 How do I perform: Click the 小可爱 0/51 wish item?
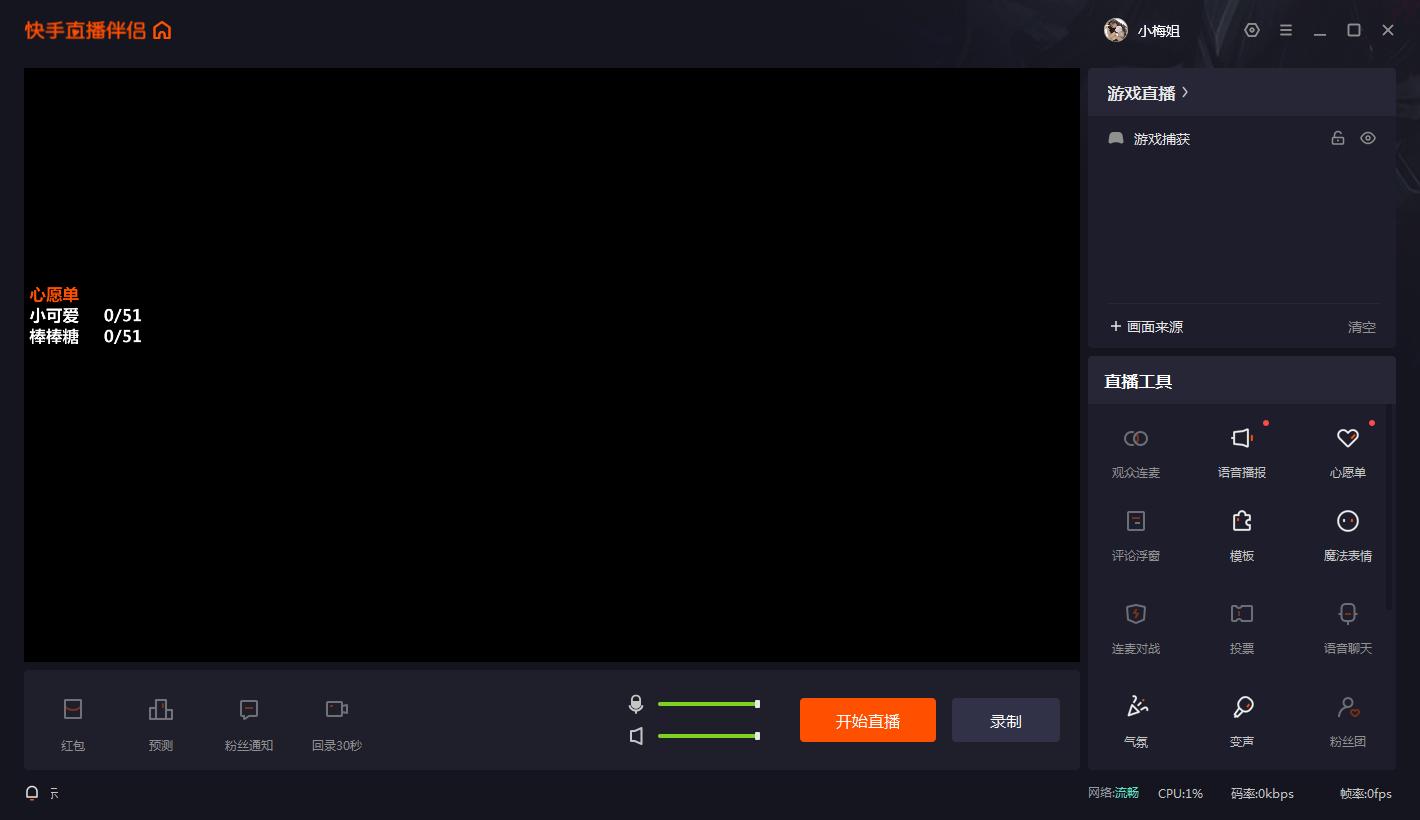[86, 316]
